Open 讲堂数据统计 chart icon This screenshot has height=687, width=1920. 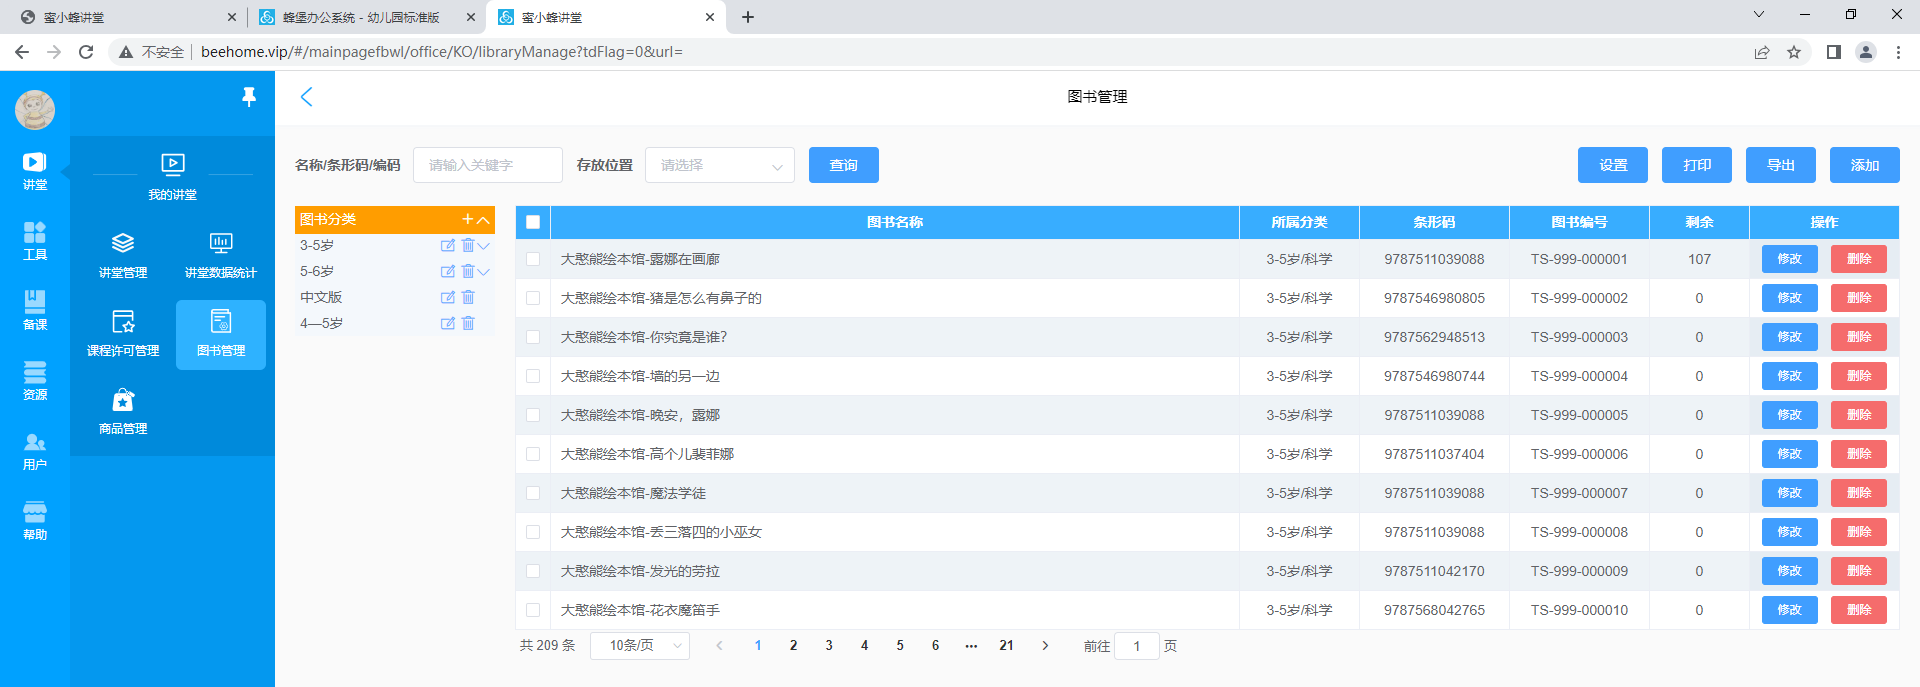[220, 244]
